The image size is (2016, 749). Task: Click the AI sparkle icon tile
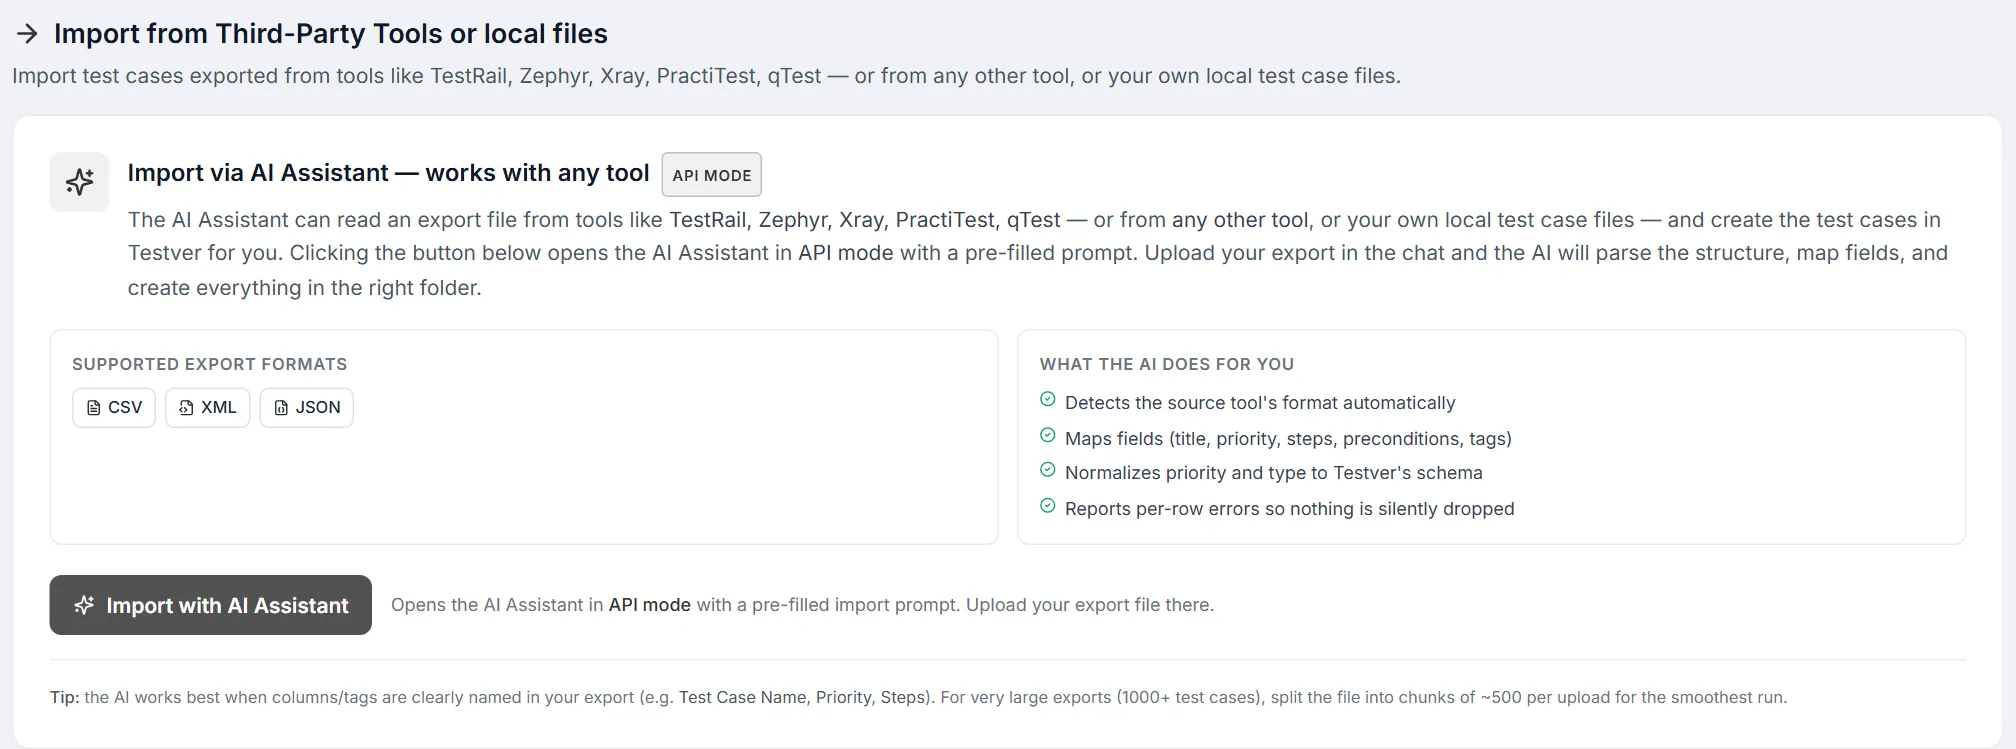[x=80, y=182]
